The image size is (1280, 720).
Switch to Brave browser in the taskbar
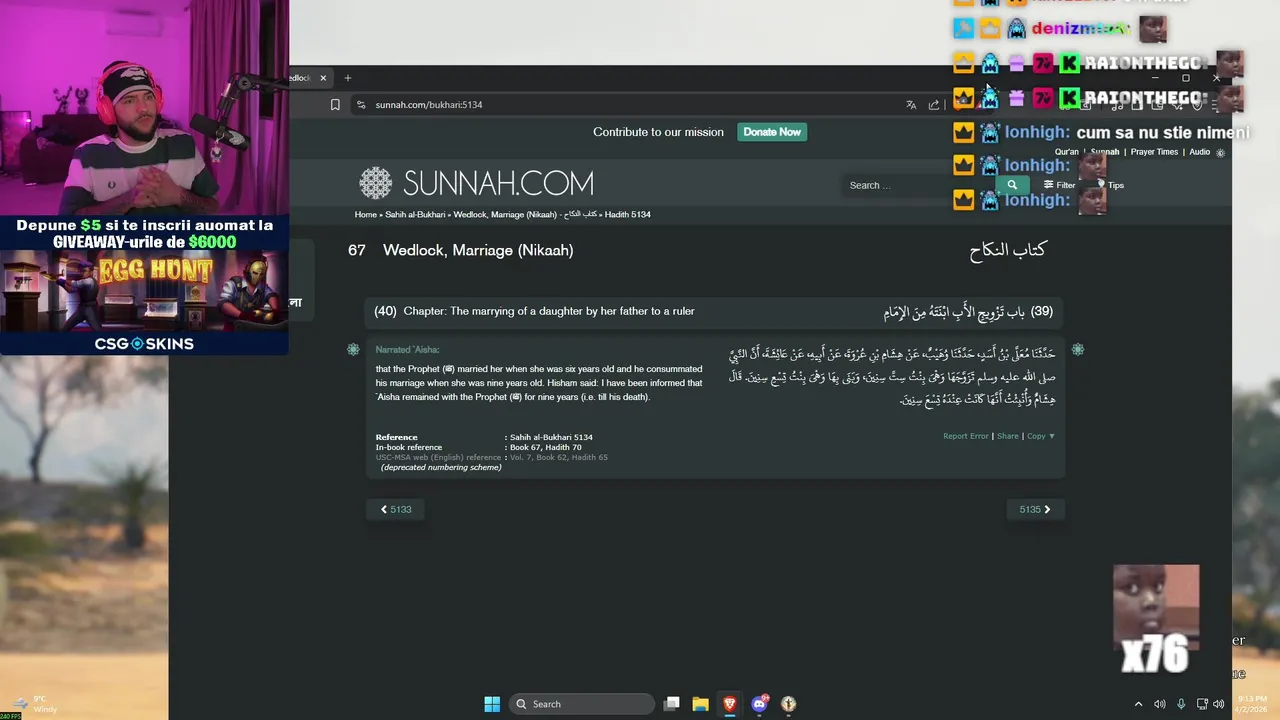[x=729, y=704]
